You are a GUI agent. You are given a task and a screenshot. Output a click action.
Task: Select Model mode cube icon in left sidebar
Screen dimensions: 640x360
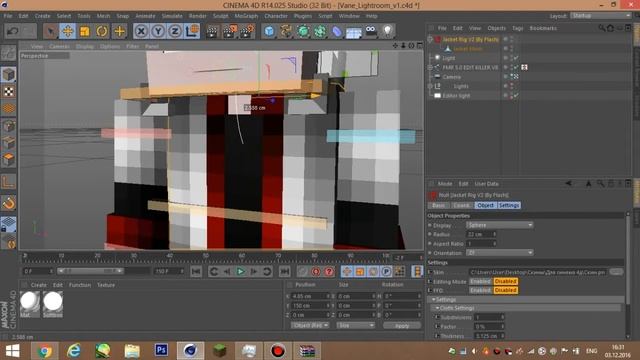(x=9, y=74)
